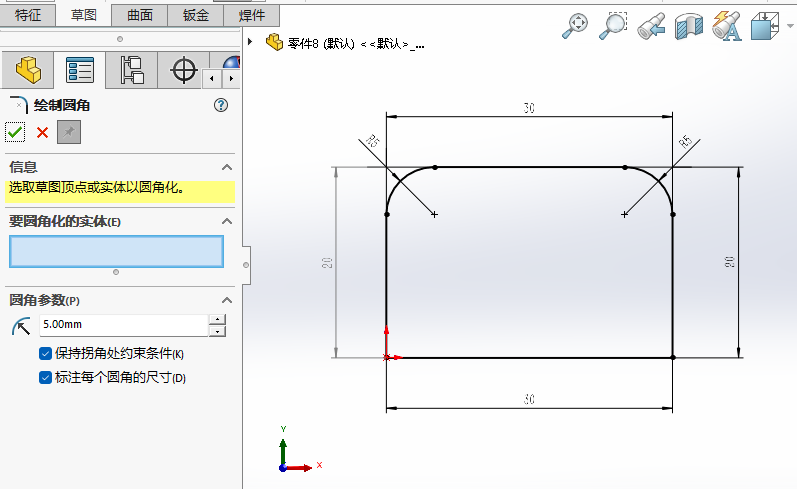Open the ConfigurationManager panel icon
The height and width of the screenshot is (489, 797).
[132, 70]
